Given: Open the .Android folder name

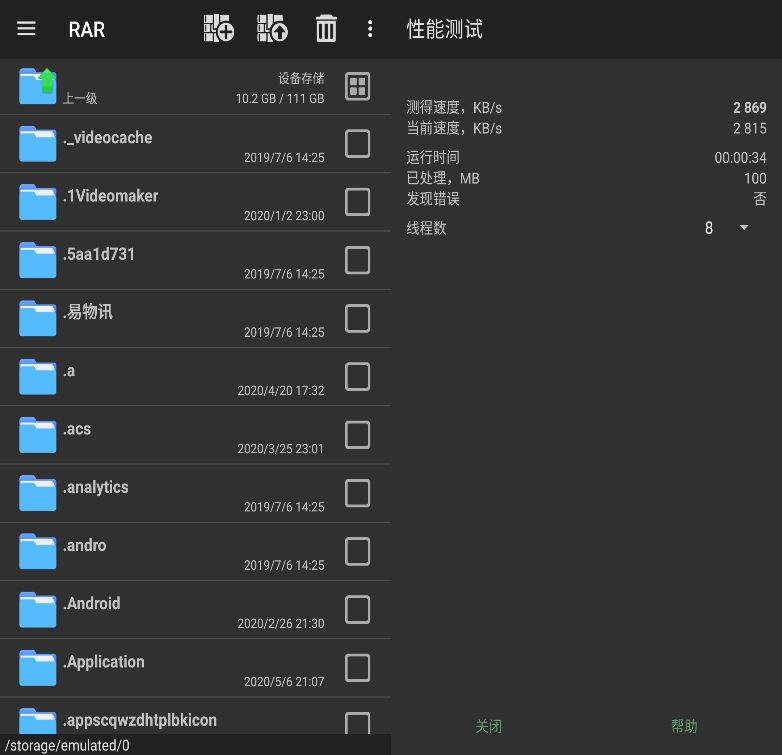Looking at the screenshot, I should tap(92, 603).
